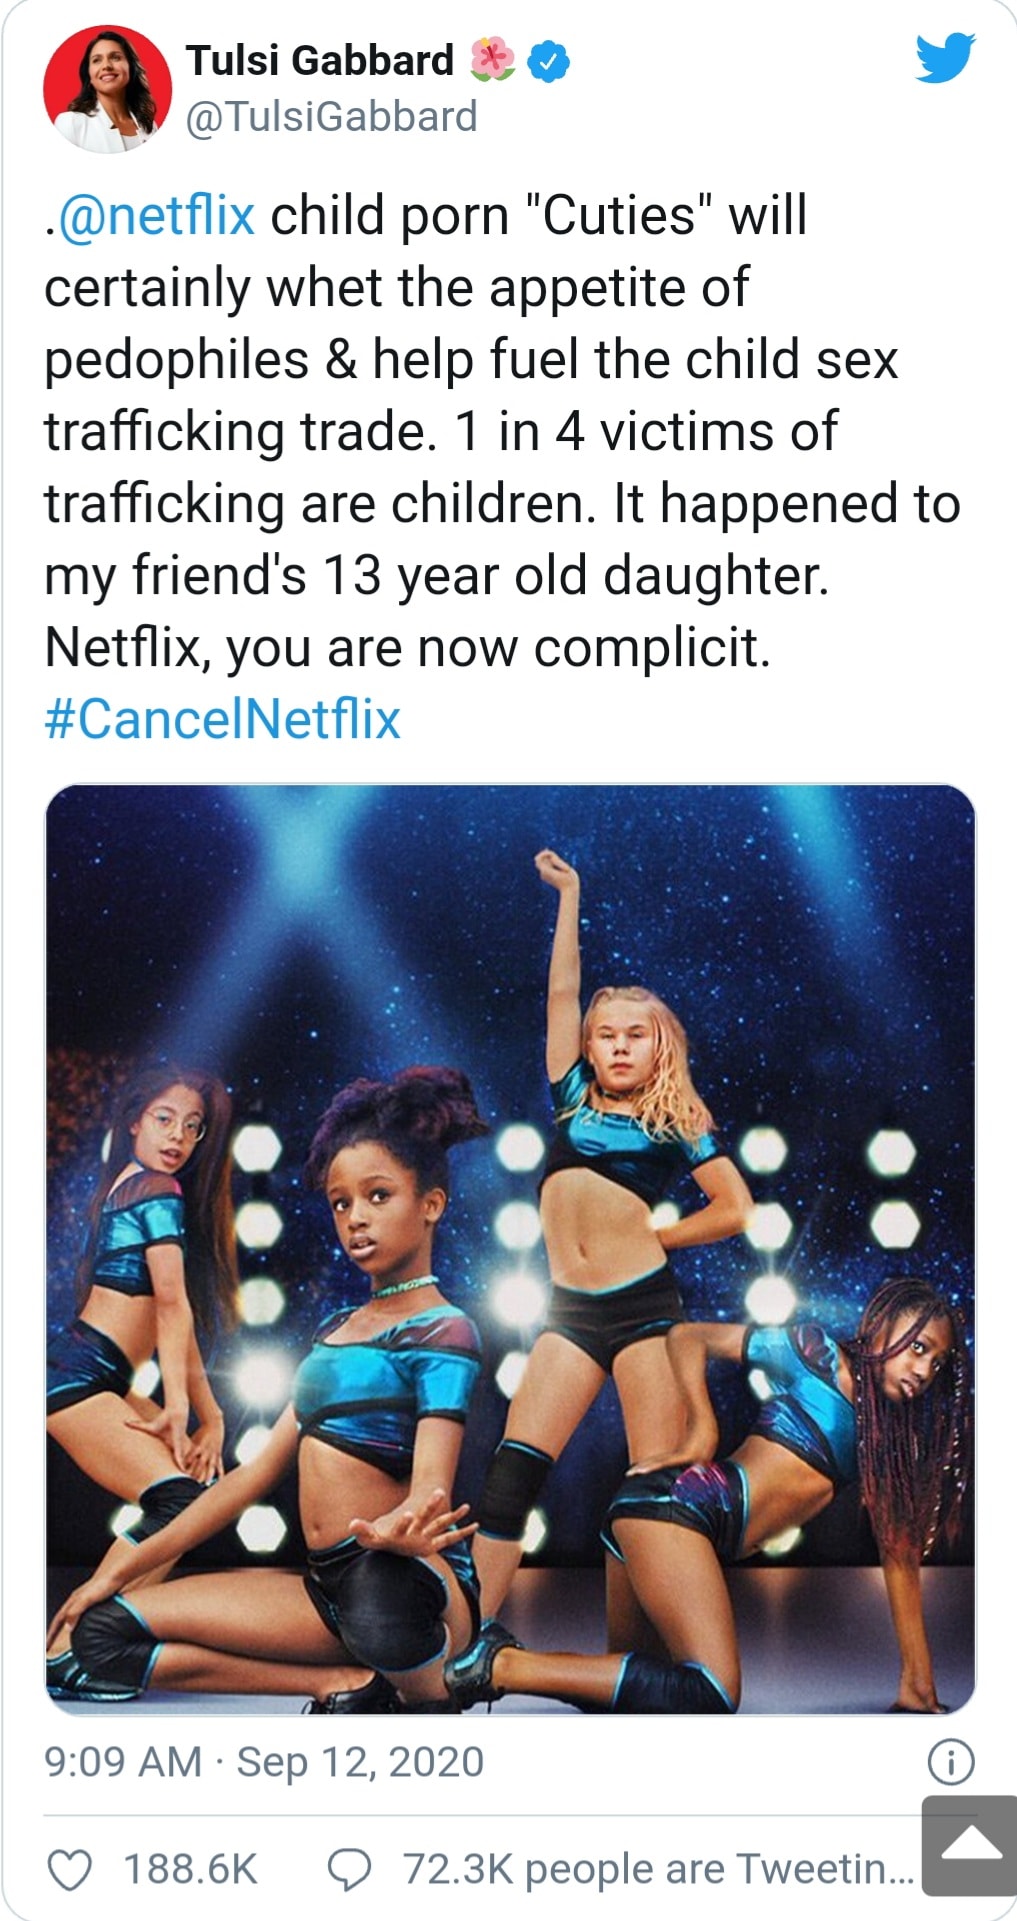Open the tweet info circle icon
The height and width of the screenshot is (1921, 1017).
point(950,1763)
